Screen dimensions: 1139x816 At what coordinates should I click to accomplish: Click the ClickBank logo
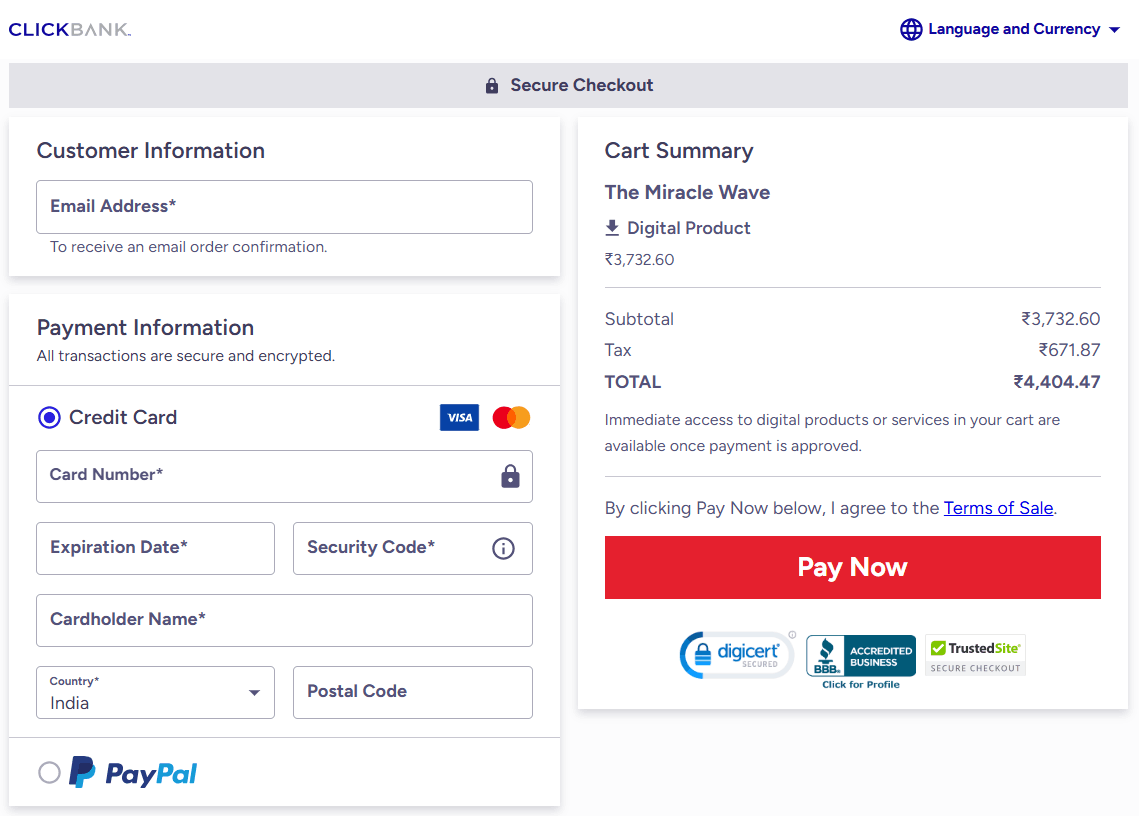(x=70, y=30)
